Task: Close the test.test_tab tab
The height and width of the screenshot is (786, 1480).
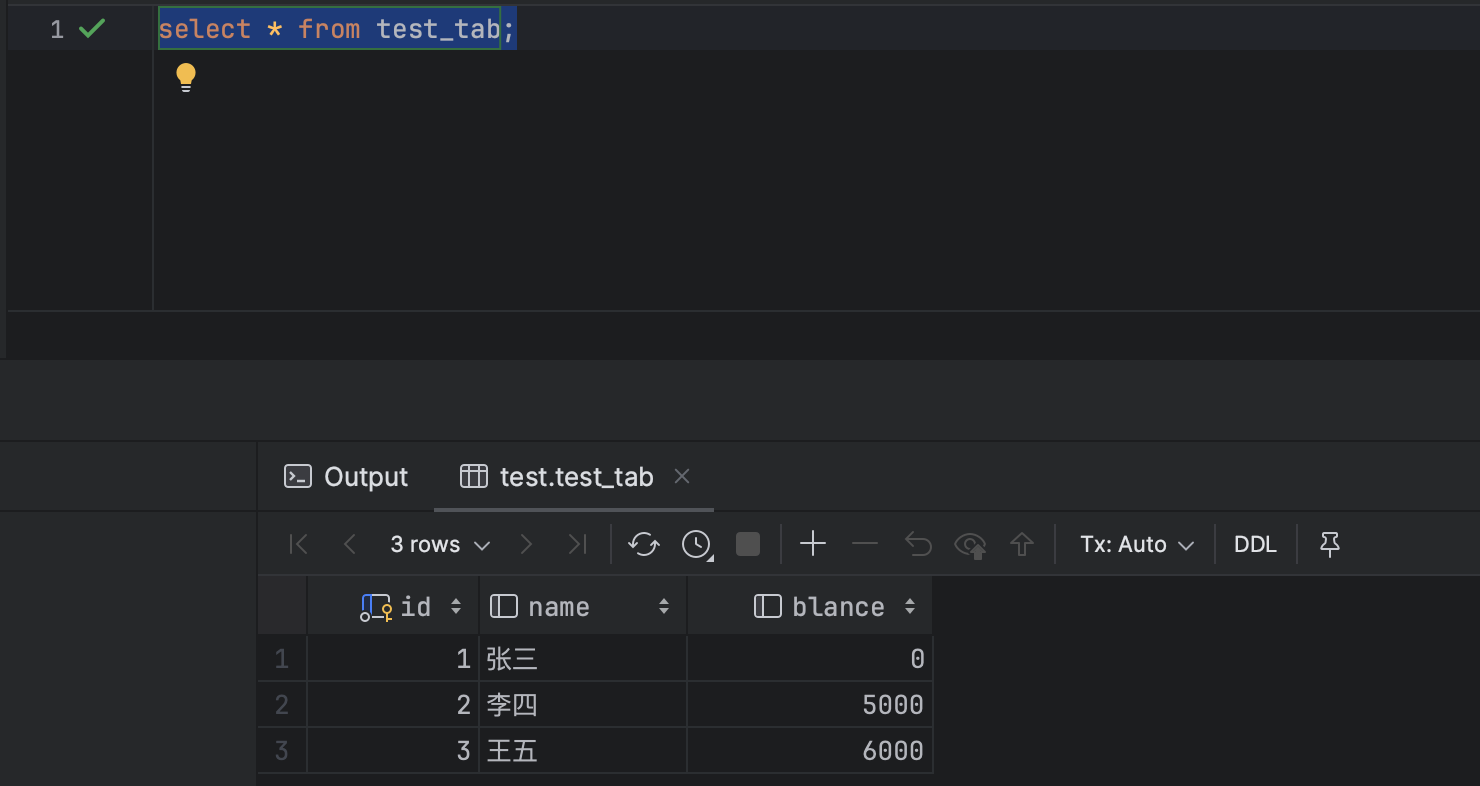Action: pyautogui.click(x=682, y=477)
